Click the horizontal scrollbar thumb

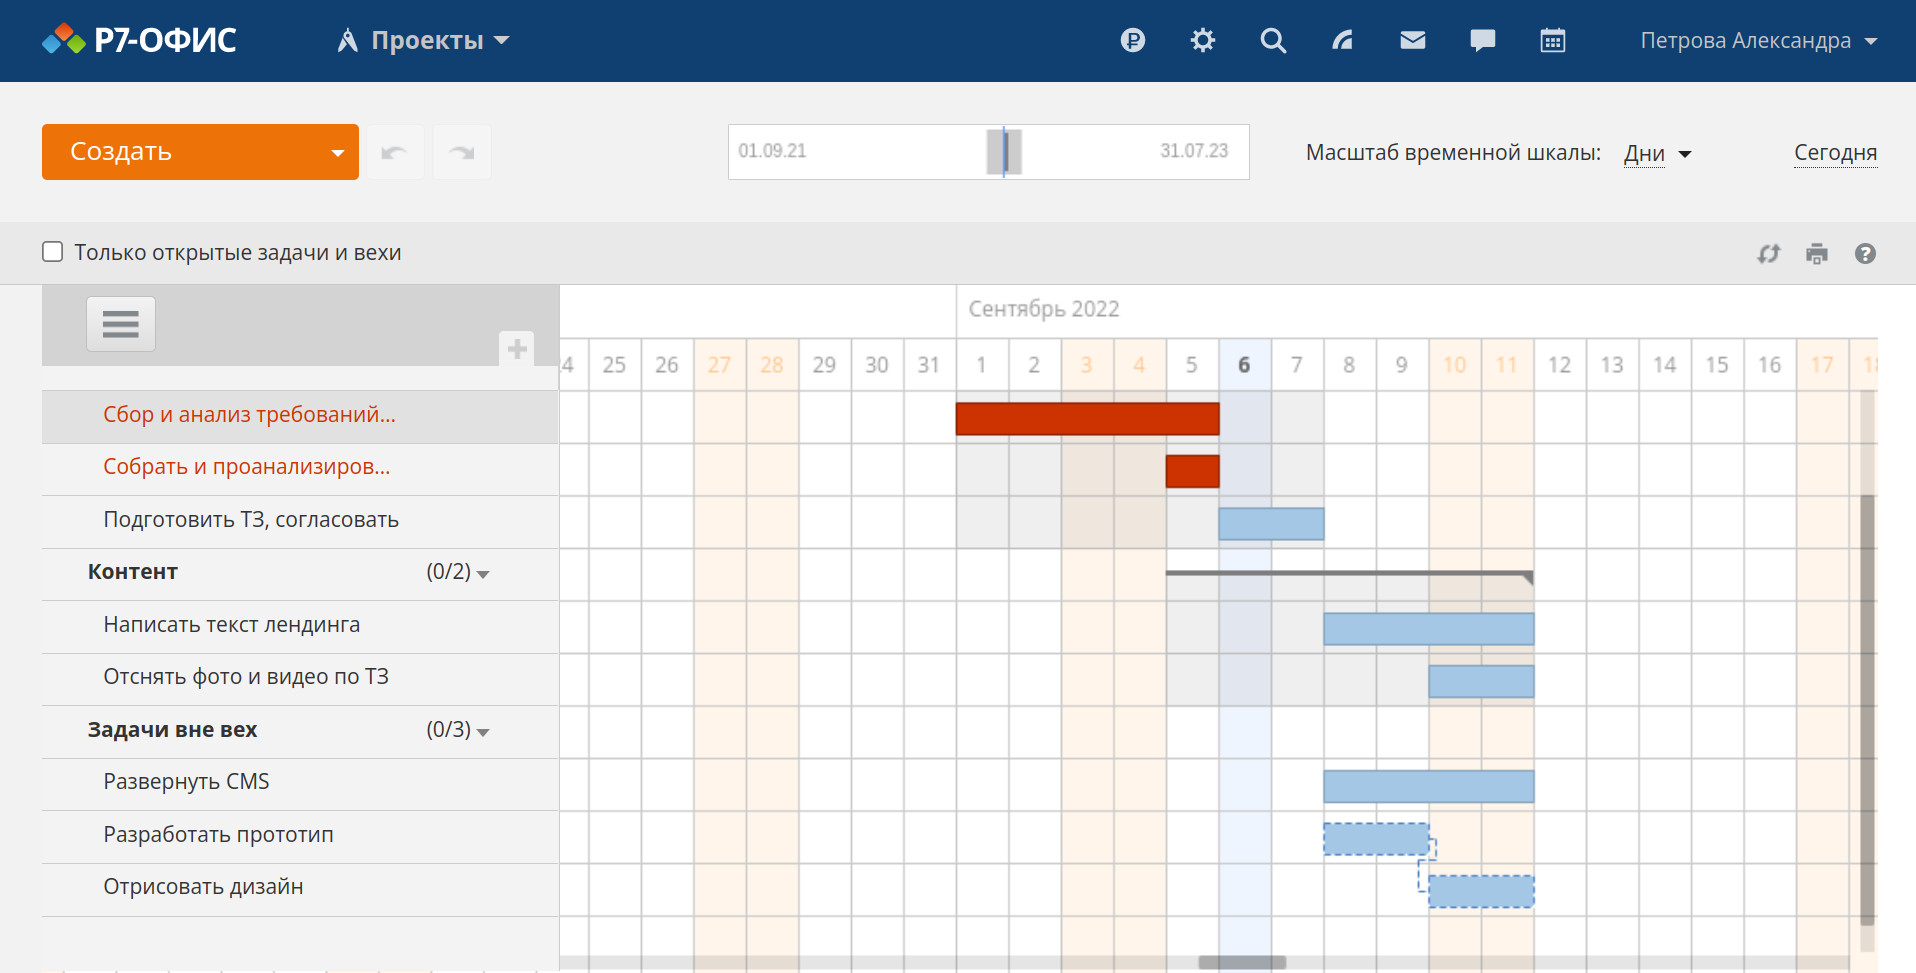click(1242, 962)
